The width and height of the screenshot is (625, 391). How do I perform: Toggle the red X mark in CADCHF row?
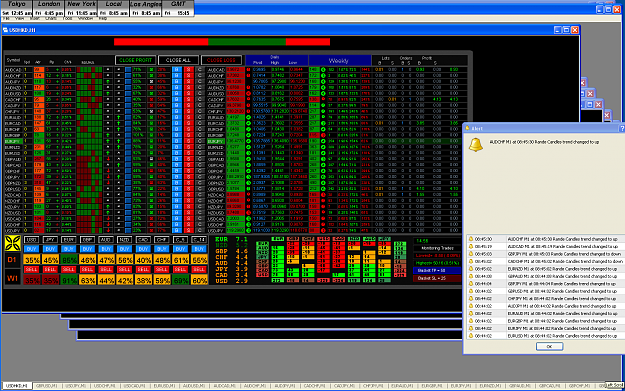click(151, 100)
